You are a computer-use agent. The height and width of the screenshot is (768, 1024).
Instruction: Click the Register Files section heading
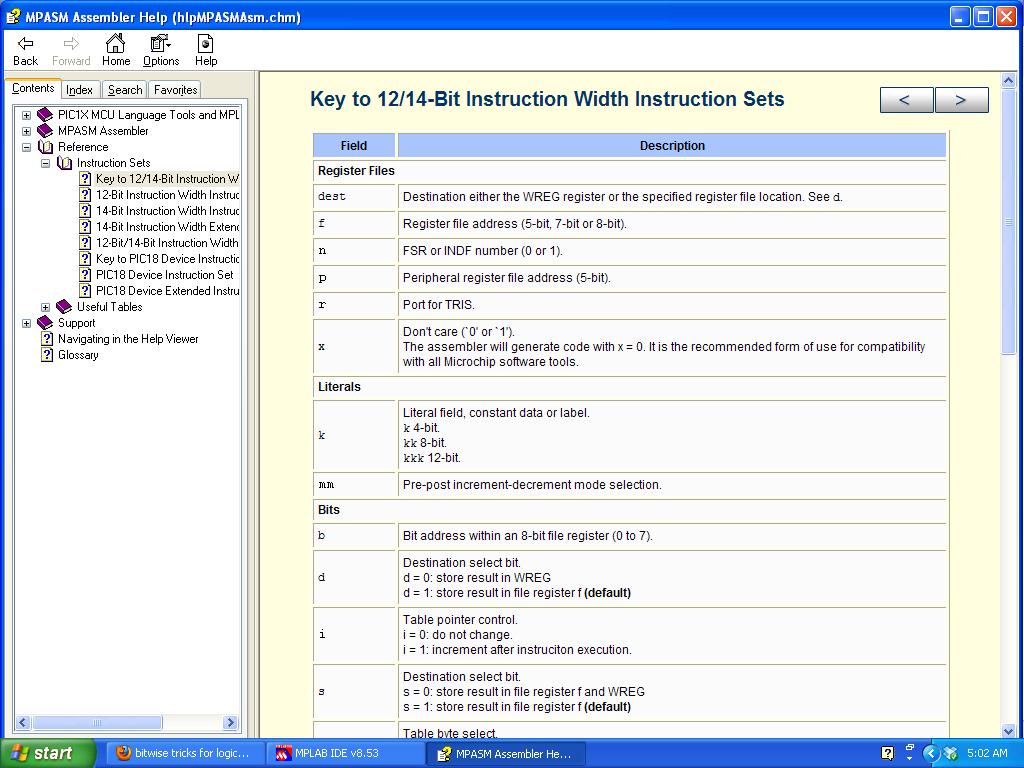[357, 171]
